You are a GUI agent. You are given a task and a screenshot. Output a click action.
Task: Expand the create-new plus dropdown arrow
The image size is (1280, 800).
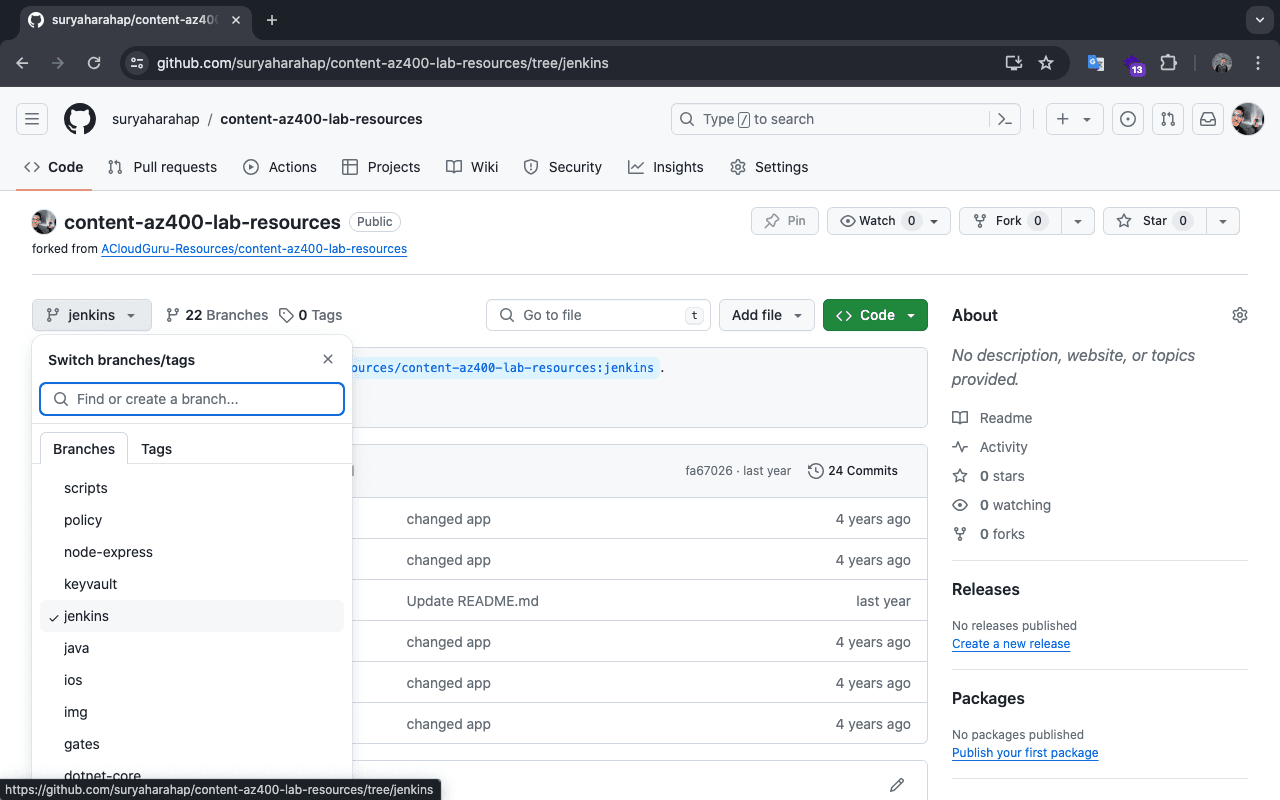tap(1087, 120)
